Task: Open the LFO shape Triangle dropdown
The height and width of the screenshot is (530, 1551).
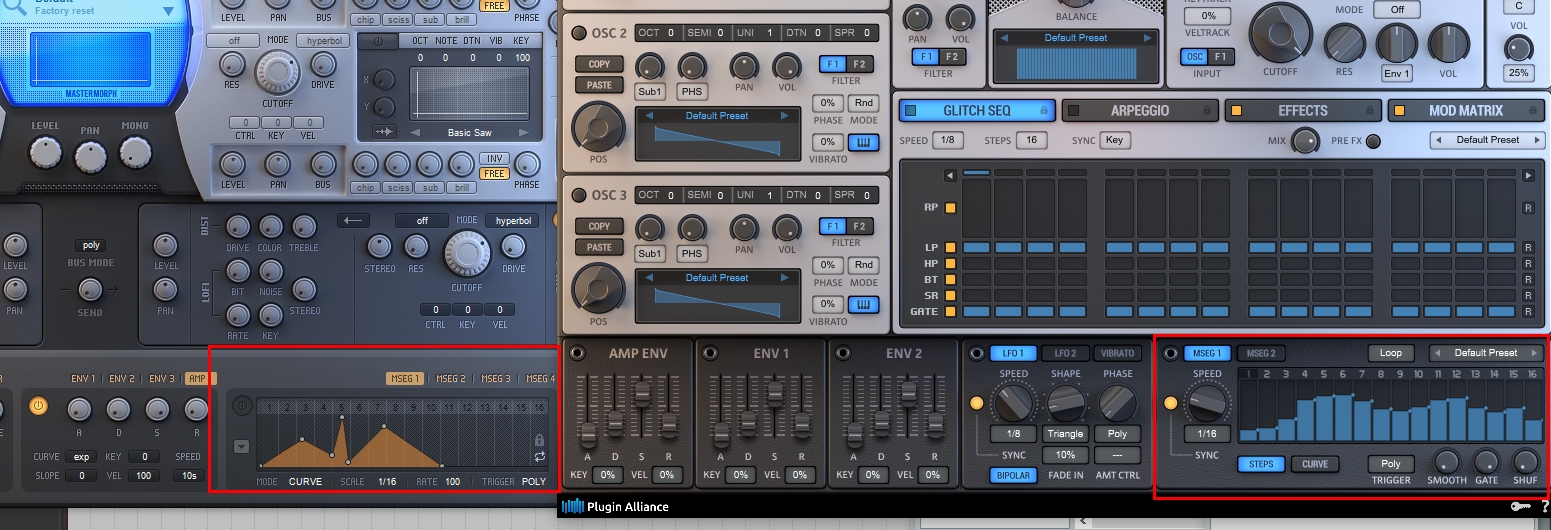Action: [1065, 434]
